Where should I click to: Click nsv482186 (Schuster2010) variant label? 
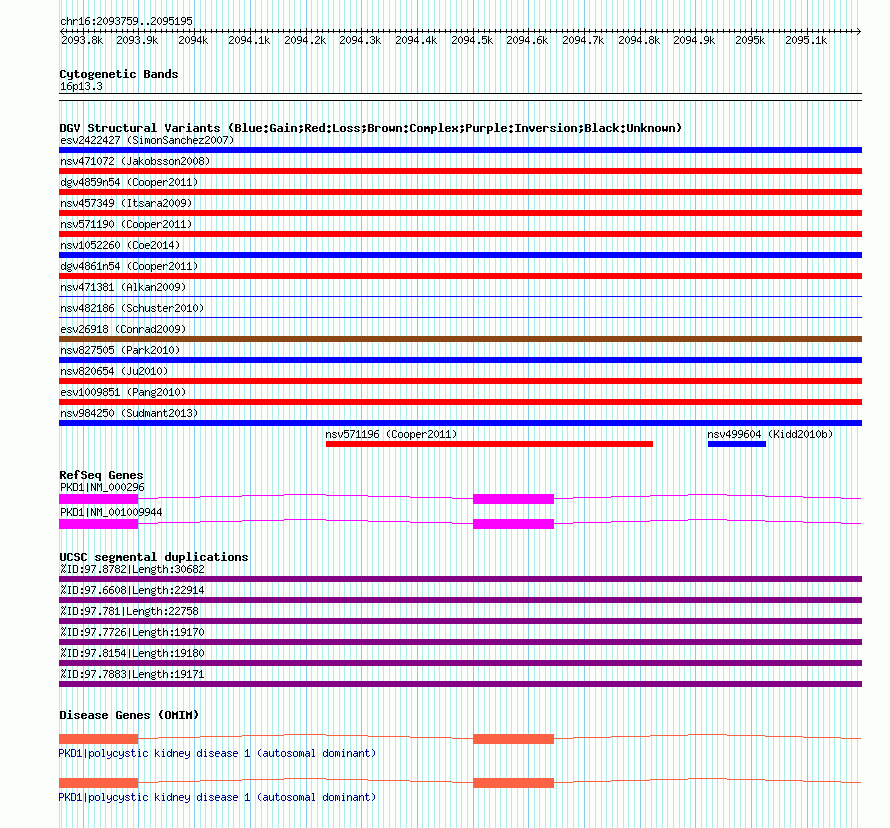(132, 308)
